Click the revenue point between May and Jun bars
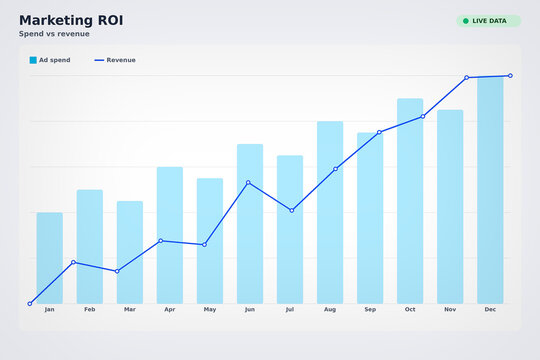The image size is (540, 360). pyautogui.click(x=205, y=245)
